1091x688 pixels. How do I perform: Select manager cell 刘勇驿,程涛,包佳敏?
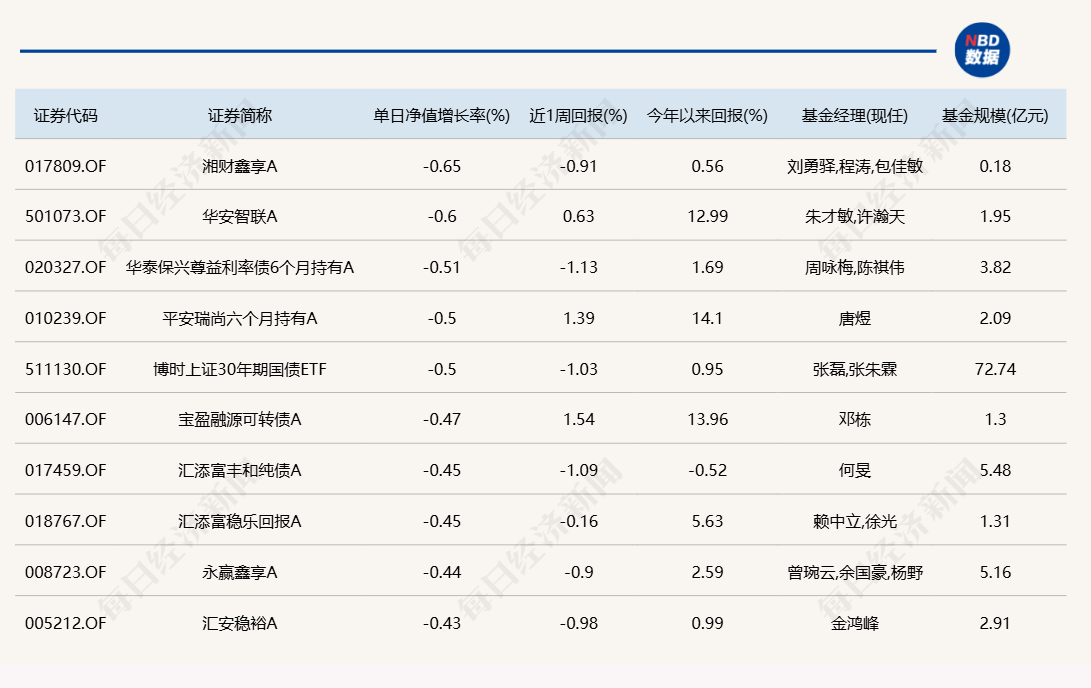[x=854, y=166]
